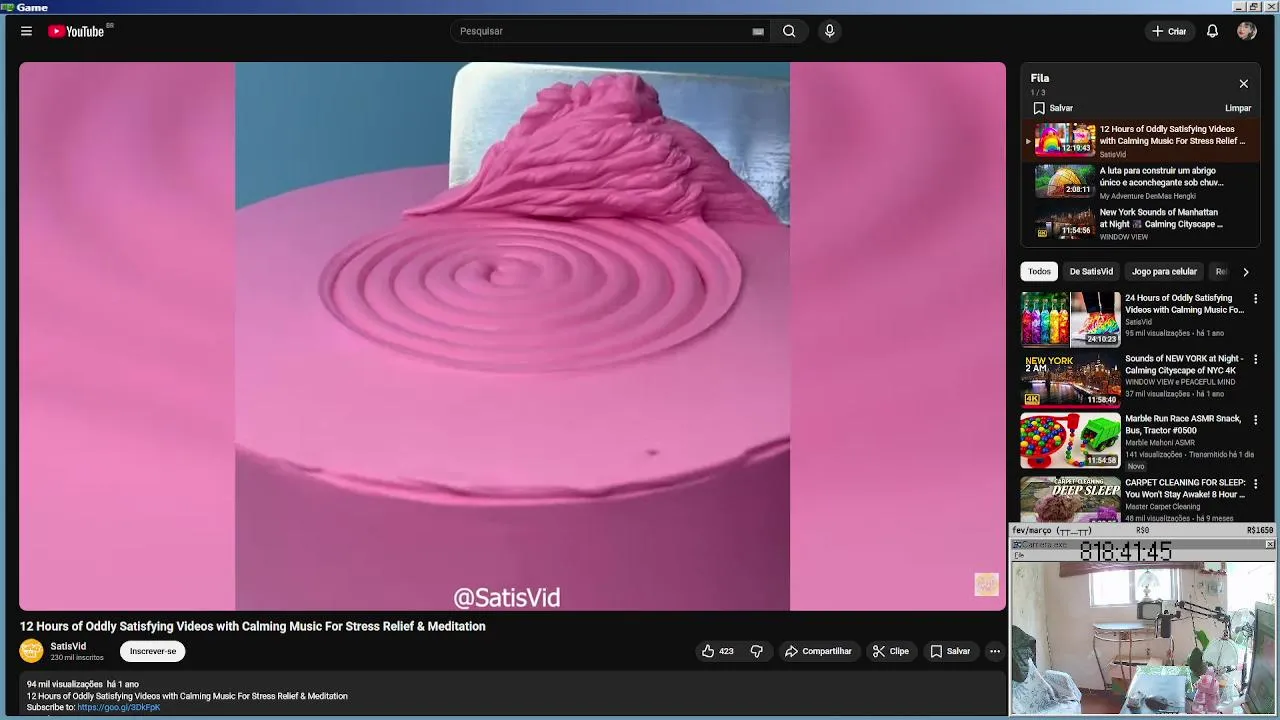Open options for CARPET CLEANING FOR SLEEP
Image resolution: width=1280 pixels, height=720 pixels.
tap(1256, 484)
